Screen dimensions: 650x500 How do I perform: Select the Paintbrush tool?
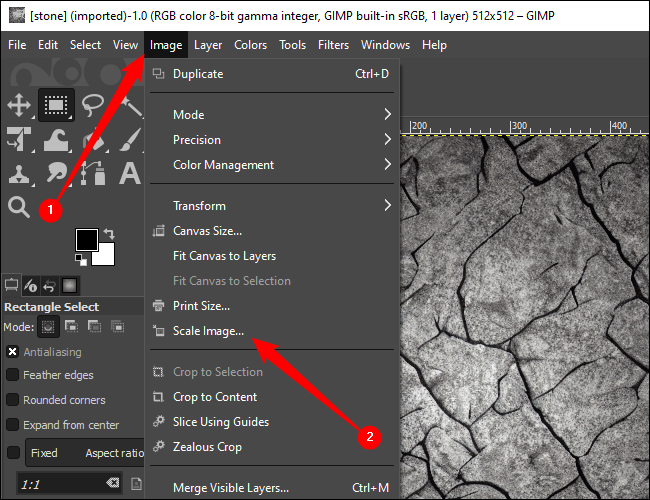[132, 139]
